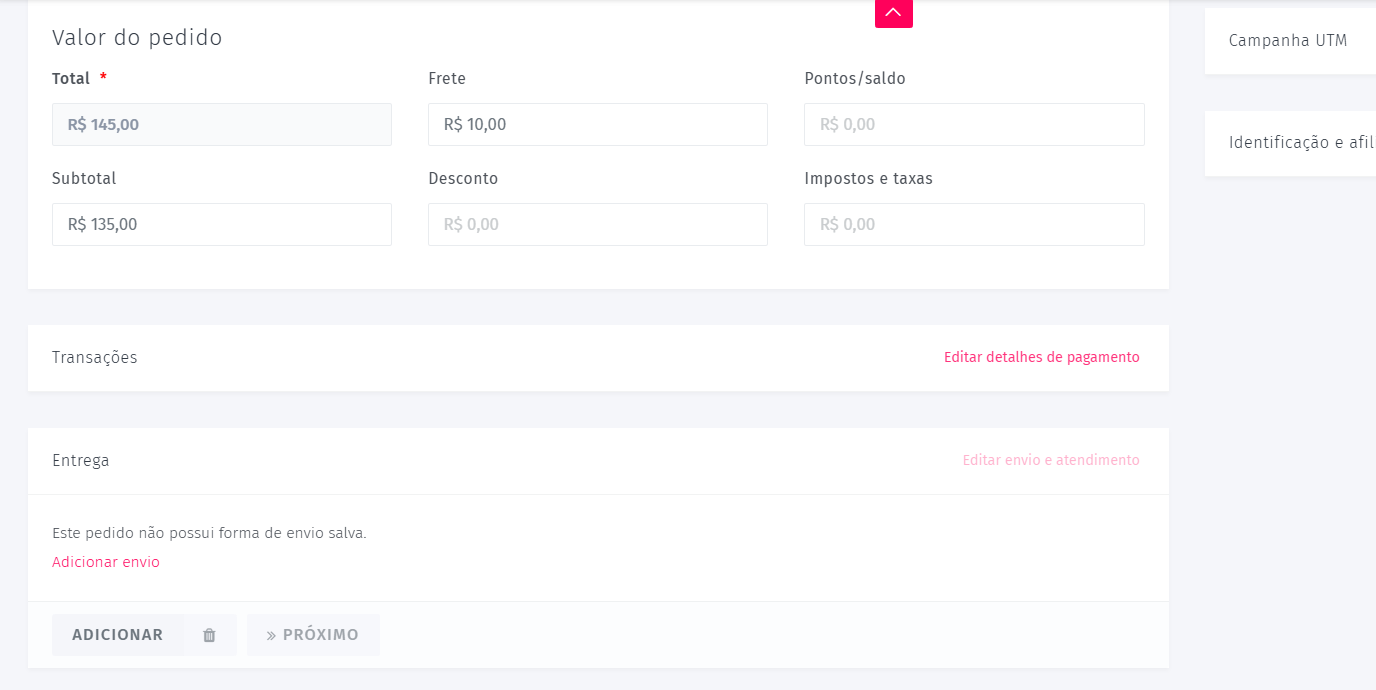The image size is (1376, 690).
Task: Open Editar detalhes de pagamento
Action: point(1041,357)
